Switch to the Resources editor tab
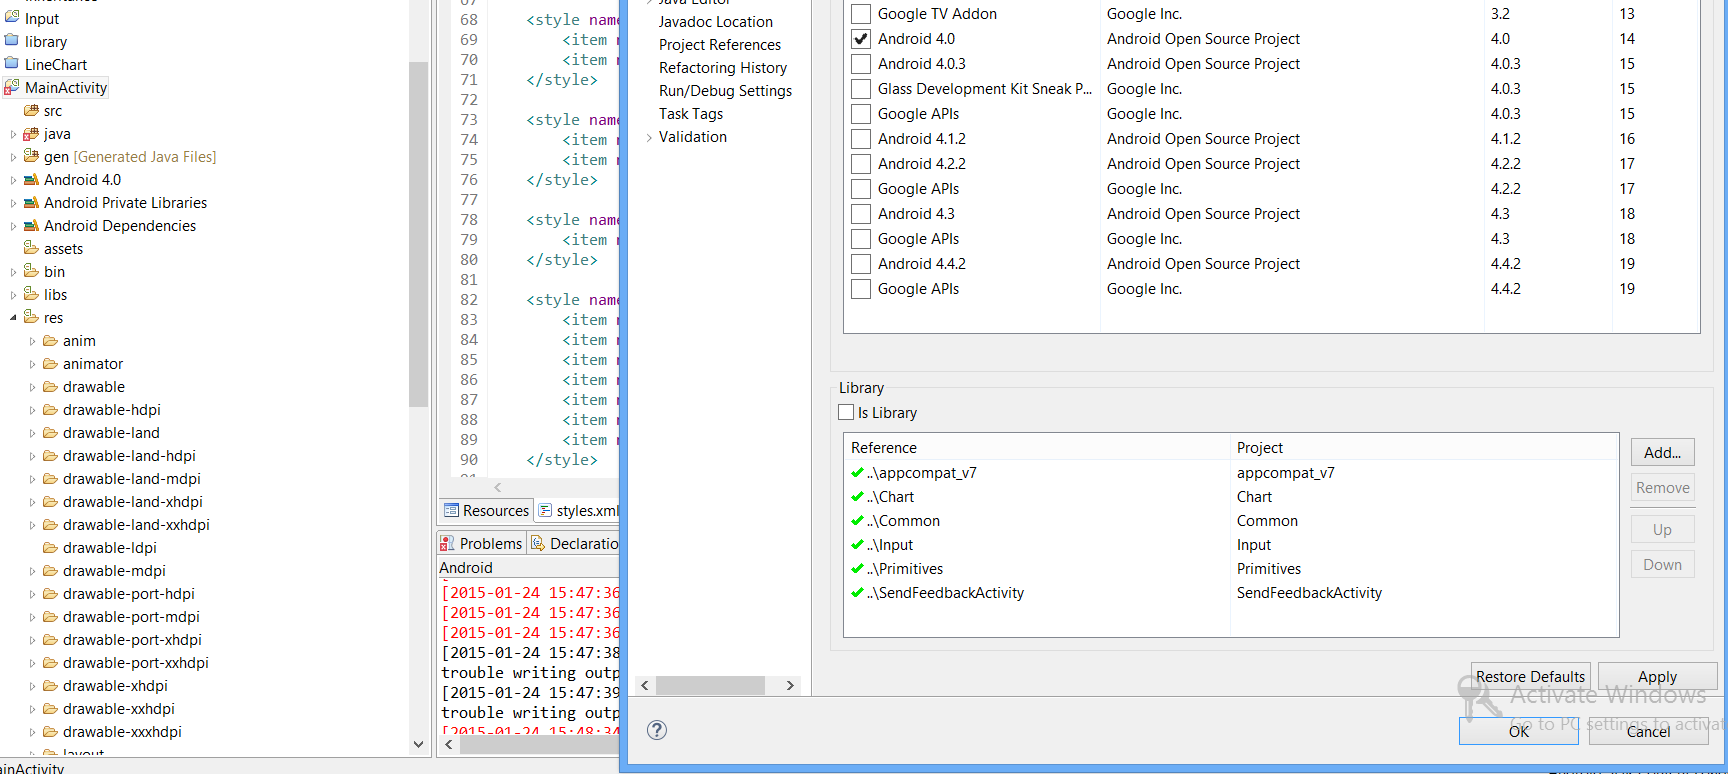The image size is (1728, 774). tap(486, 510)
